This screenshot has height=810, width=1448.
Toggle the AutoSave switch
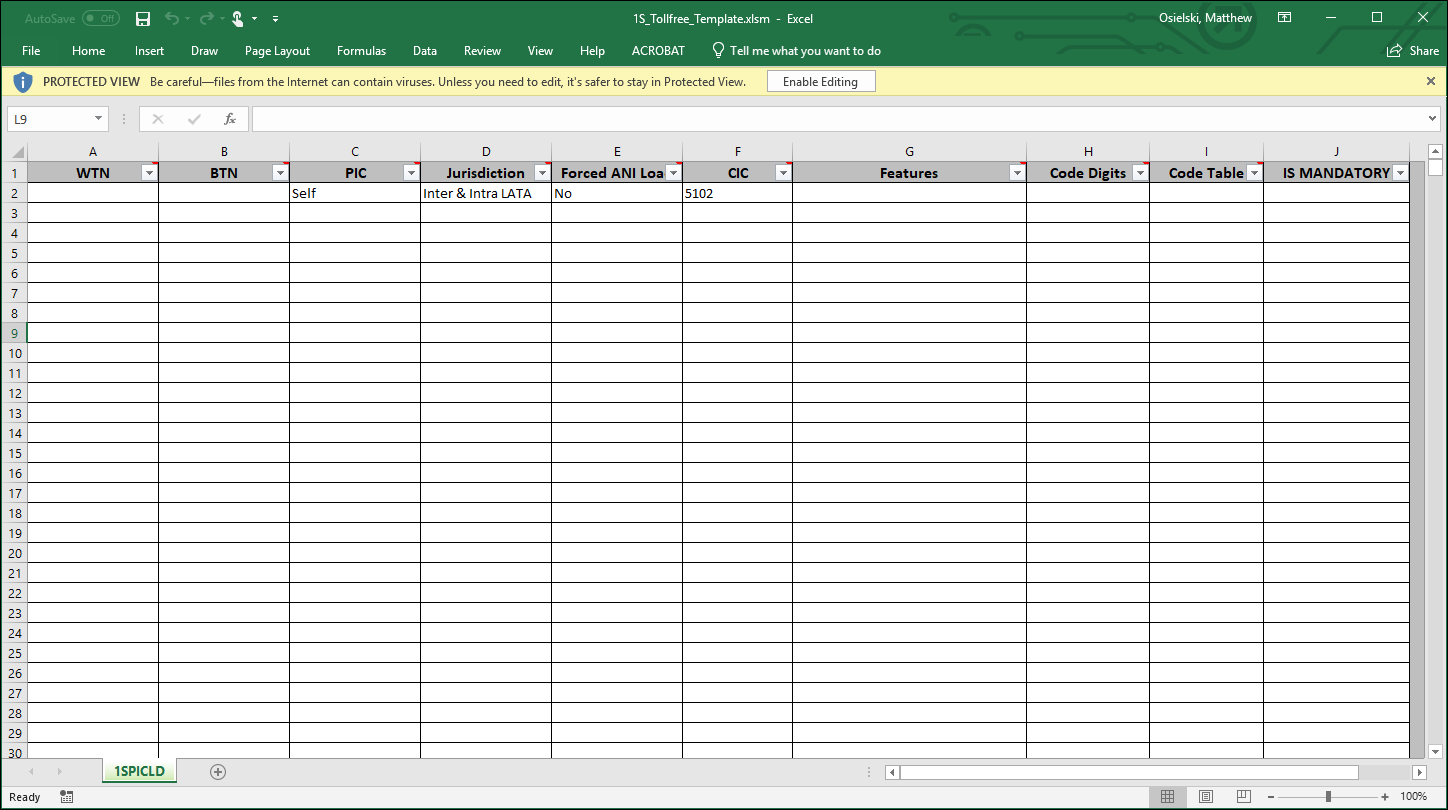coord(100,19)
